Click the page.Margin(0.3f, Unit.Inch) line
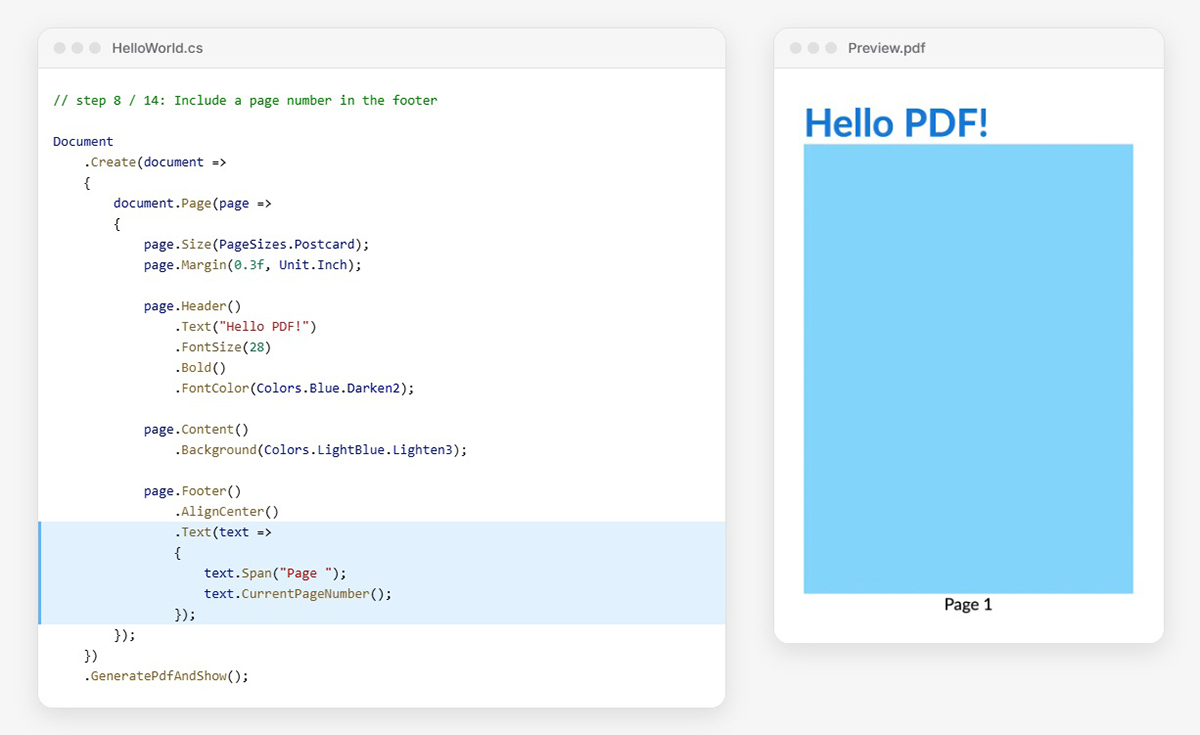The image size is (1200, 735). (252, 265)
